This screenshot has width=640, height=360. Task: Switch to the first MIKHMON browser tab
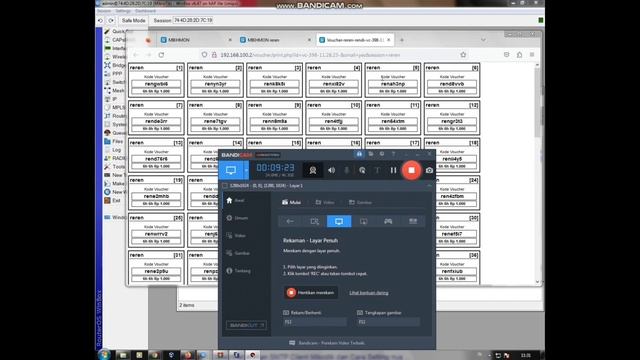click(x=196, y=40)
